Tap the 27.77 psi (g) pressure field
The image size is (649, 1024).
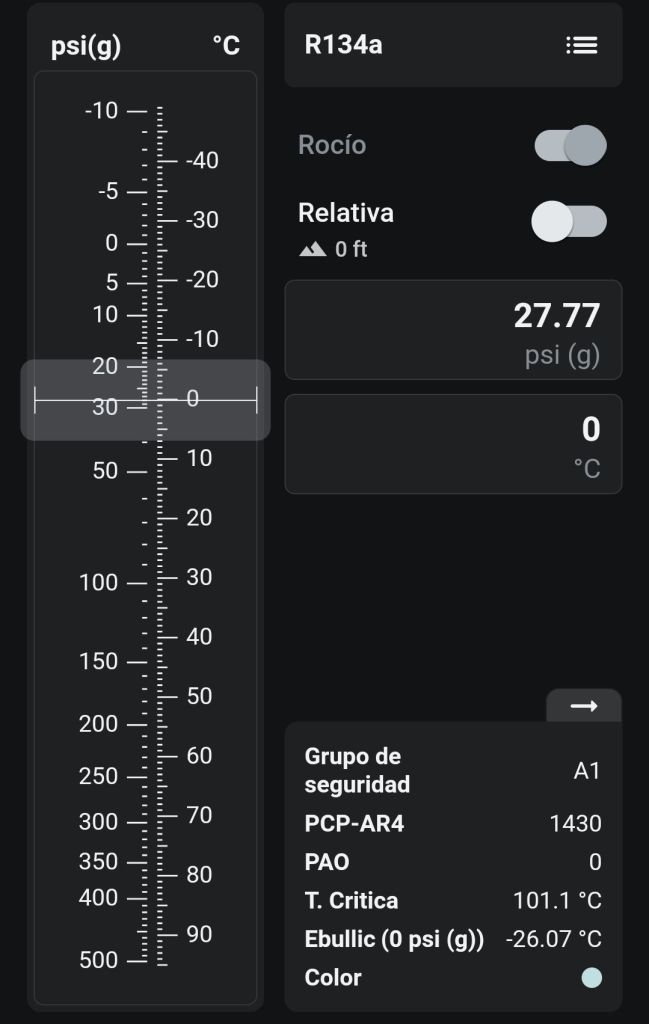(x=453, y=330)
